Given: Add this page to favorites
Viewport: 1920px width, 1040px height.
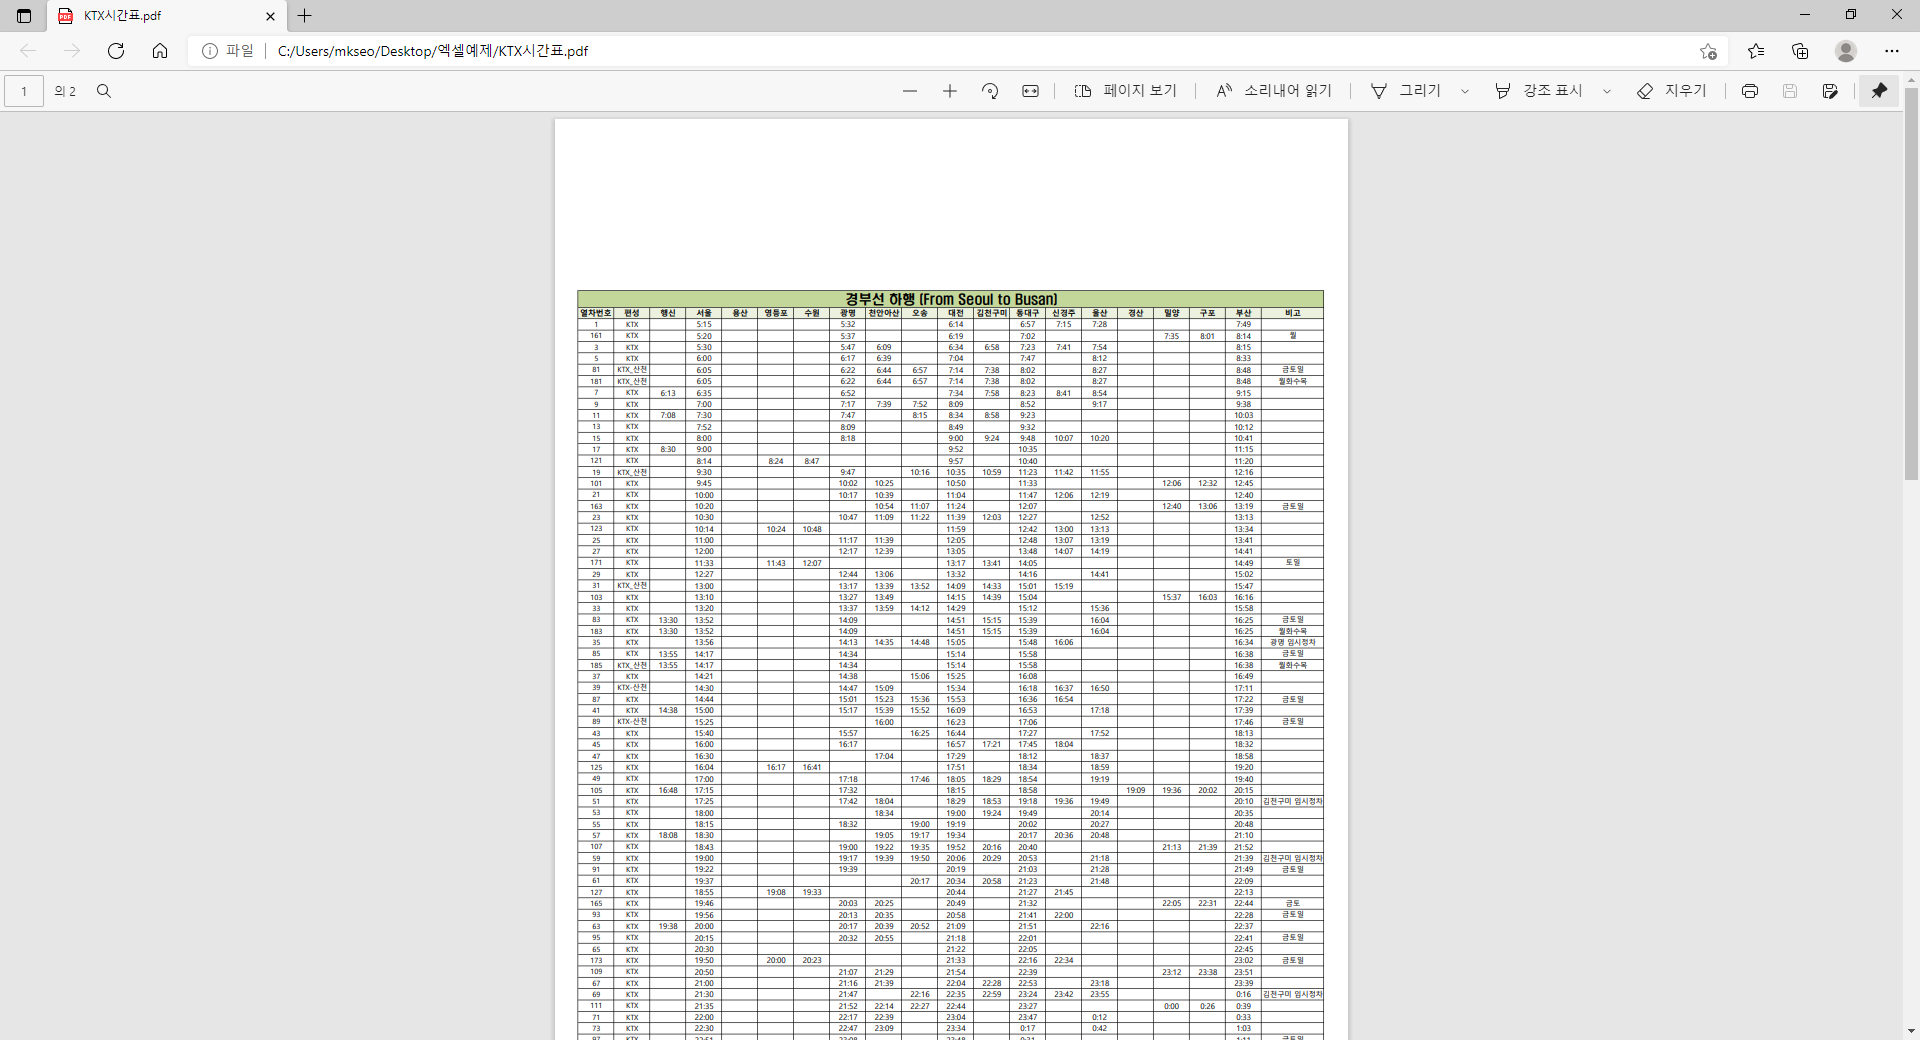Looking at the screenshot, I should pyautogui.click(x=1708, y=51).
